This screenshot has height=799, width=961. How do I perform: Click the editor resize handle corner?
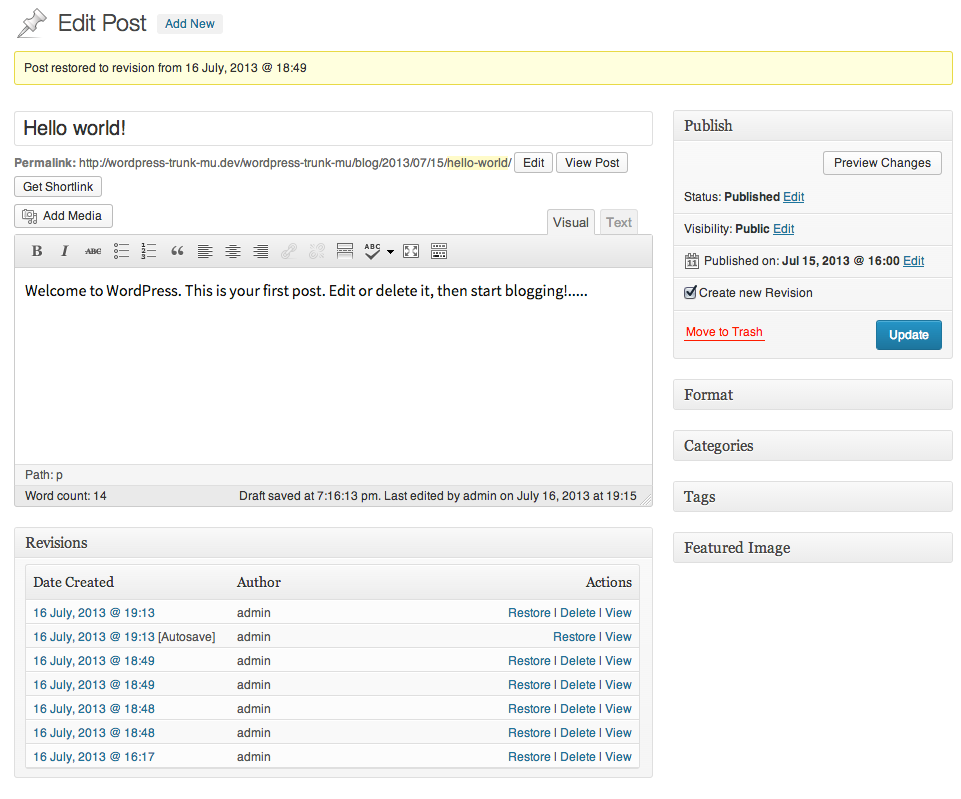pyautogui.click(x=645, y=500)
